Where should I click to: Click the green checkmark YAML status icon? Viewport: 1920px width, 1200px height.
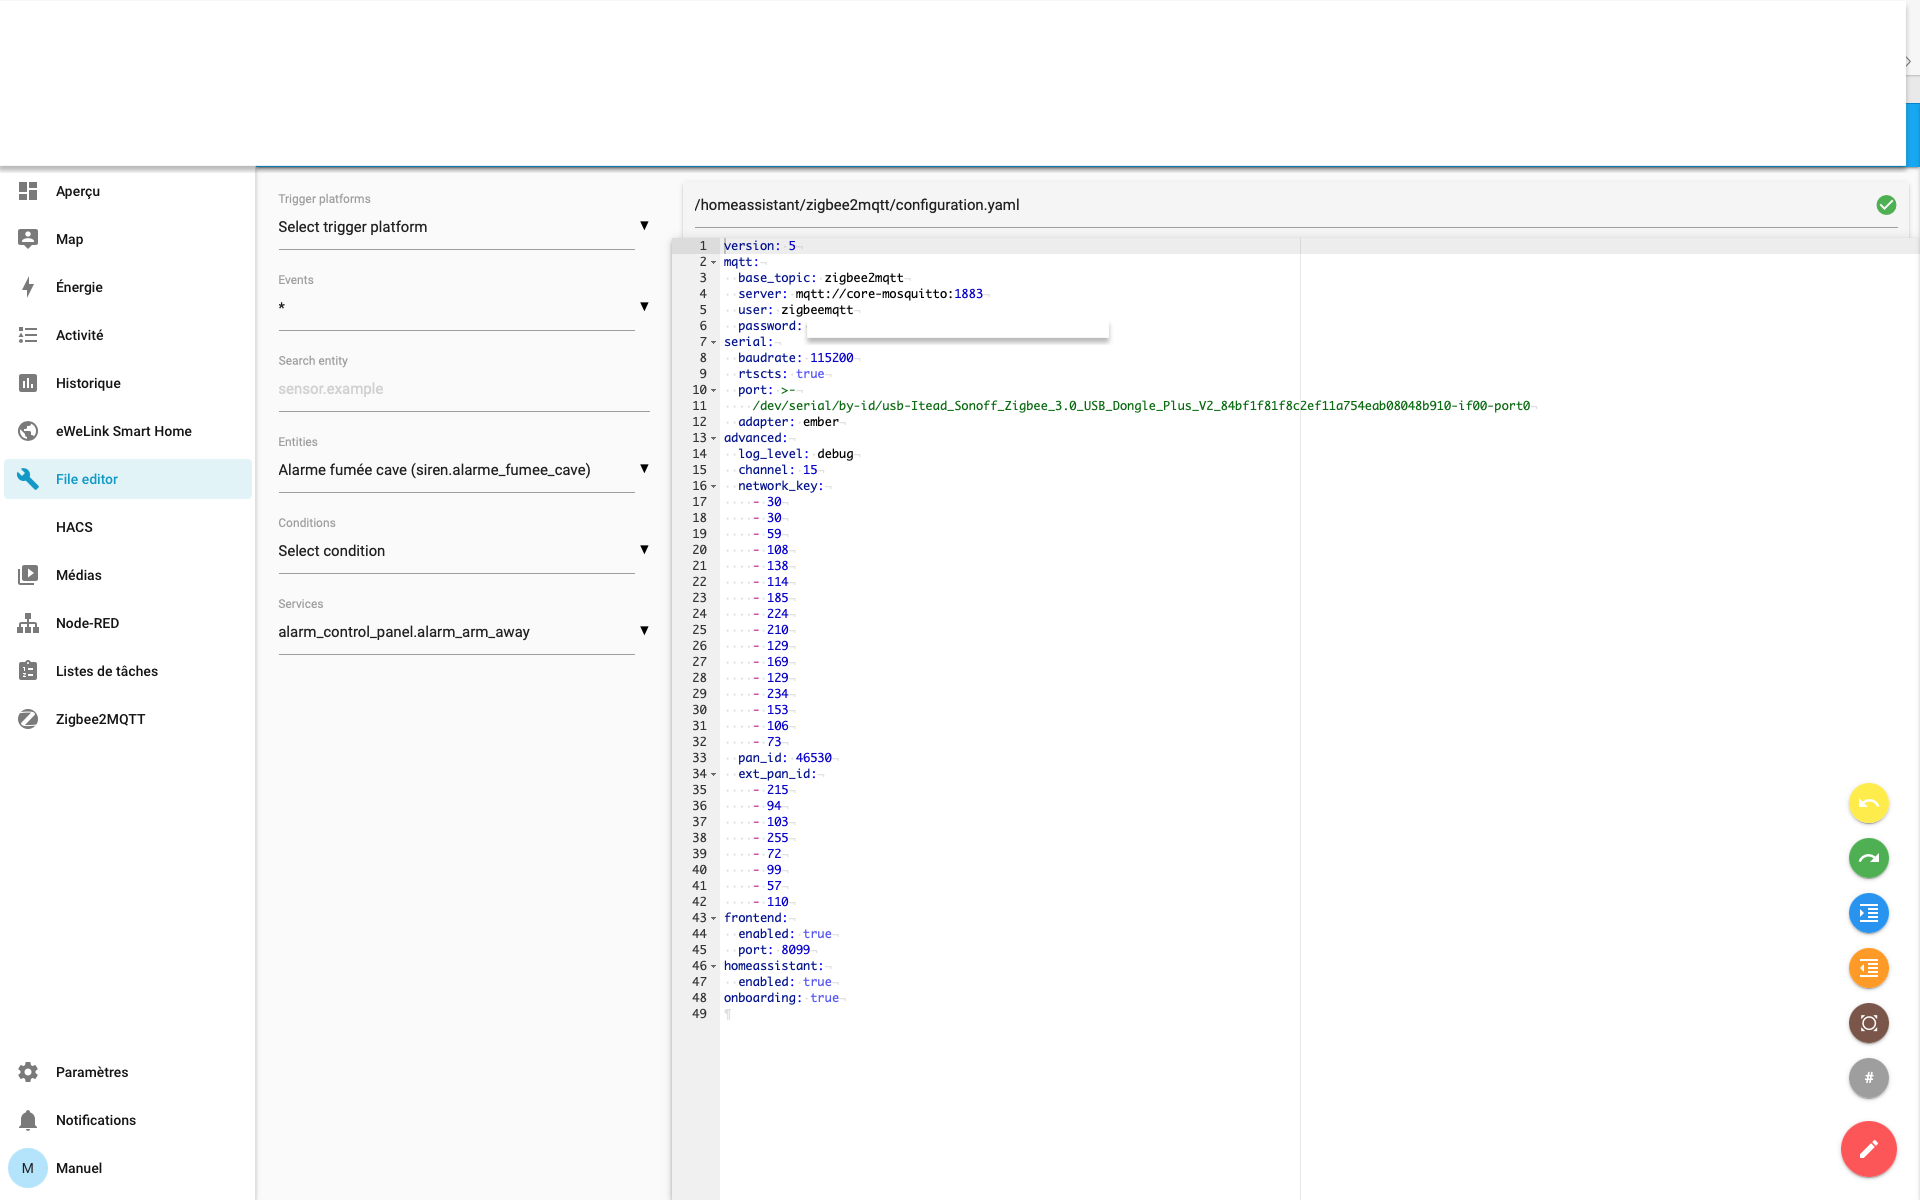click(1886, 205)
